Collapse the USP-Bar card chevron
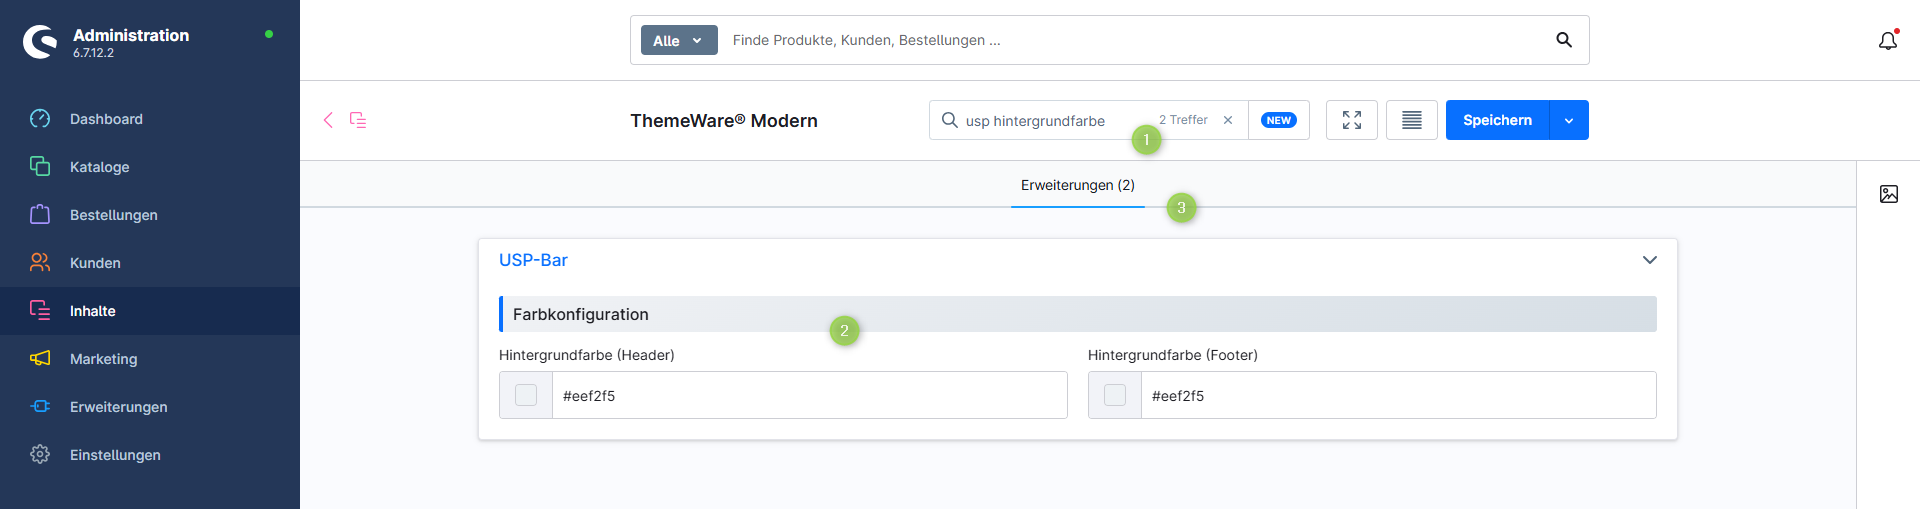This screenshot has height=509, width=1920. [x=1650, y=260]
